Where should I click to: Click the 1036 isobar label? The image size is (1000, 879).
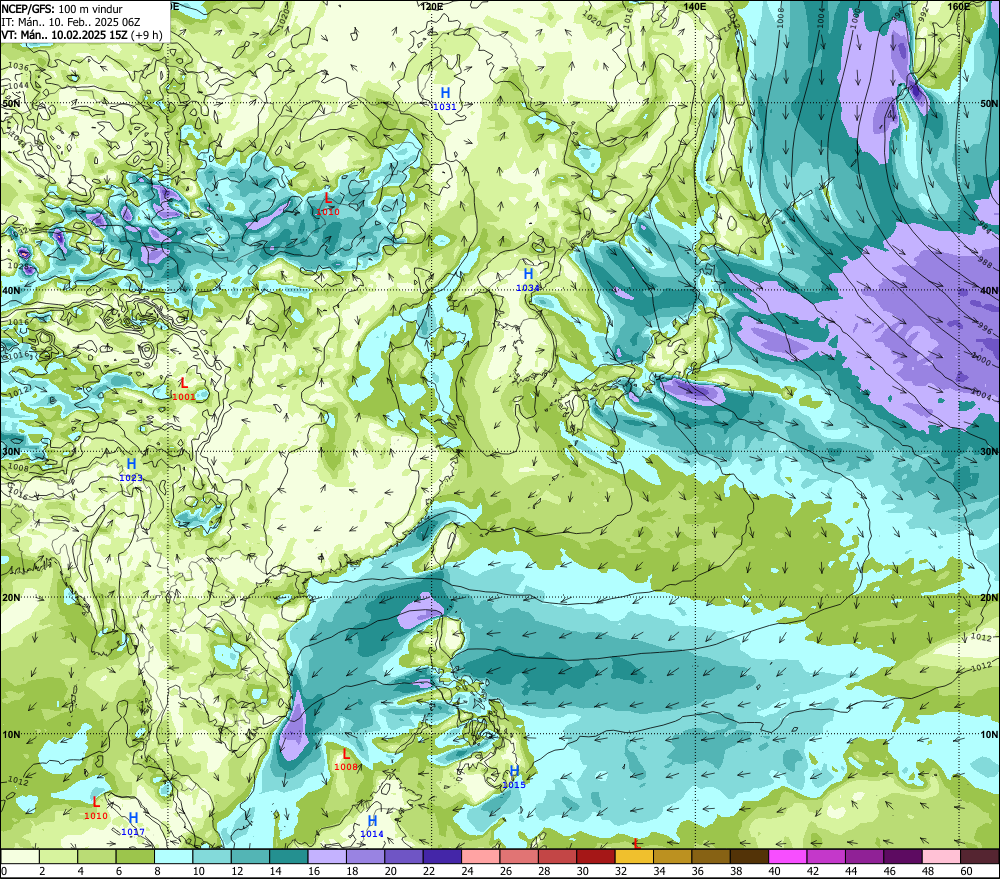click(18, 66)
